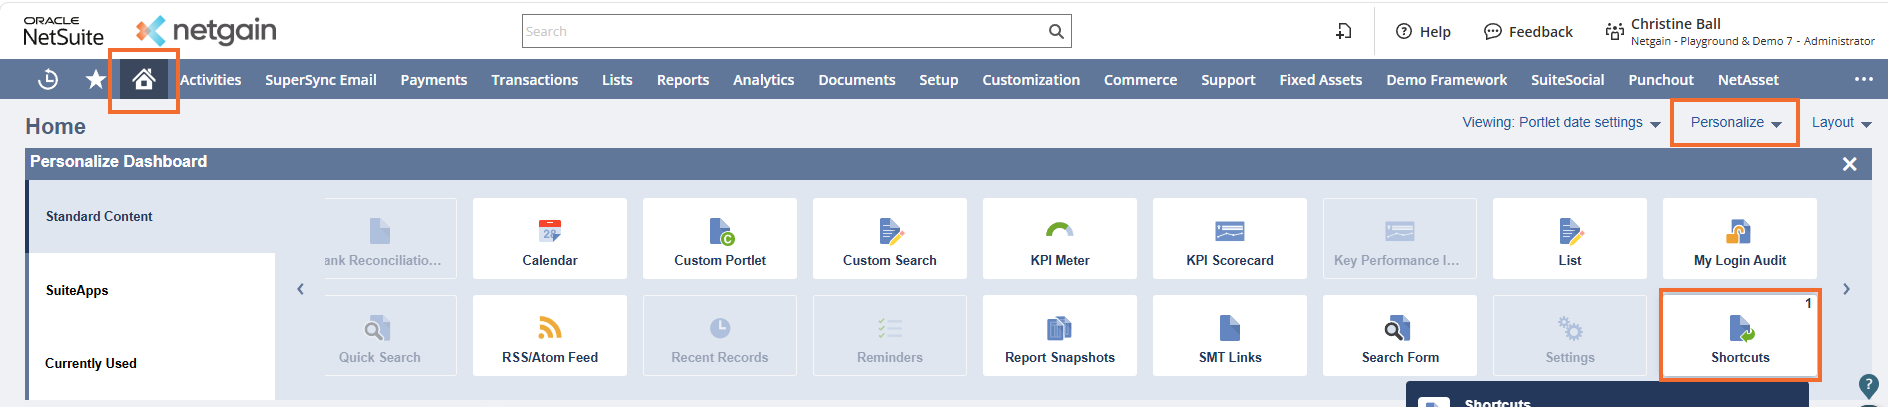This screenshot has width=1888, height=407.
Task: Click the three-dot overflow menu icon
Action: (1863, 79)
